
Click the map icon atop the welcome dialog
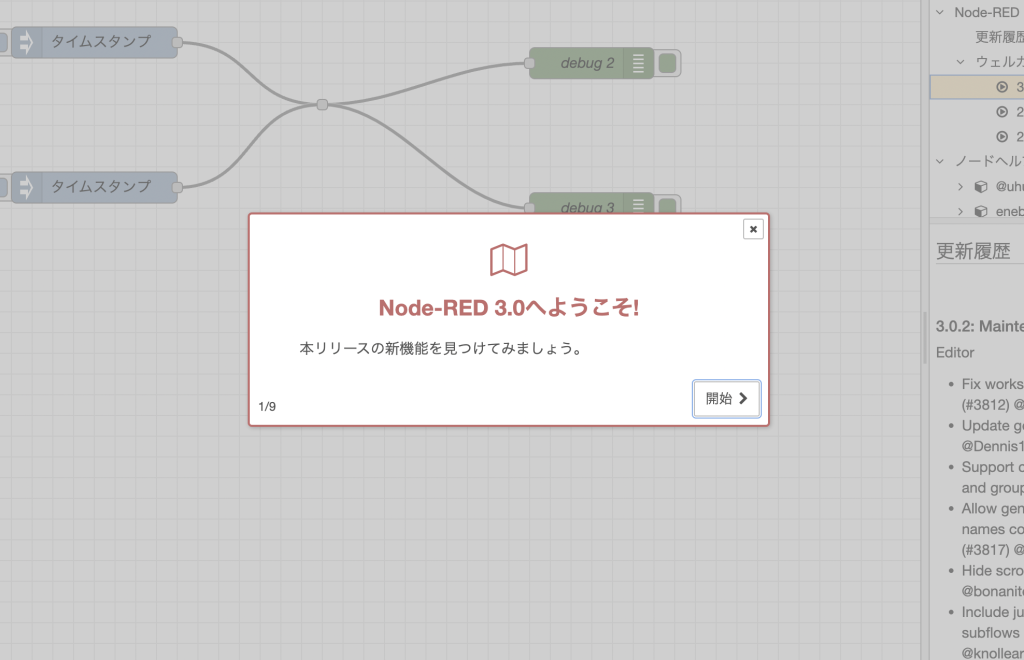pyautogui.click(x=510, y=258)
